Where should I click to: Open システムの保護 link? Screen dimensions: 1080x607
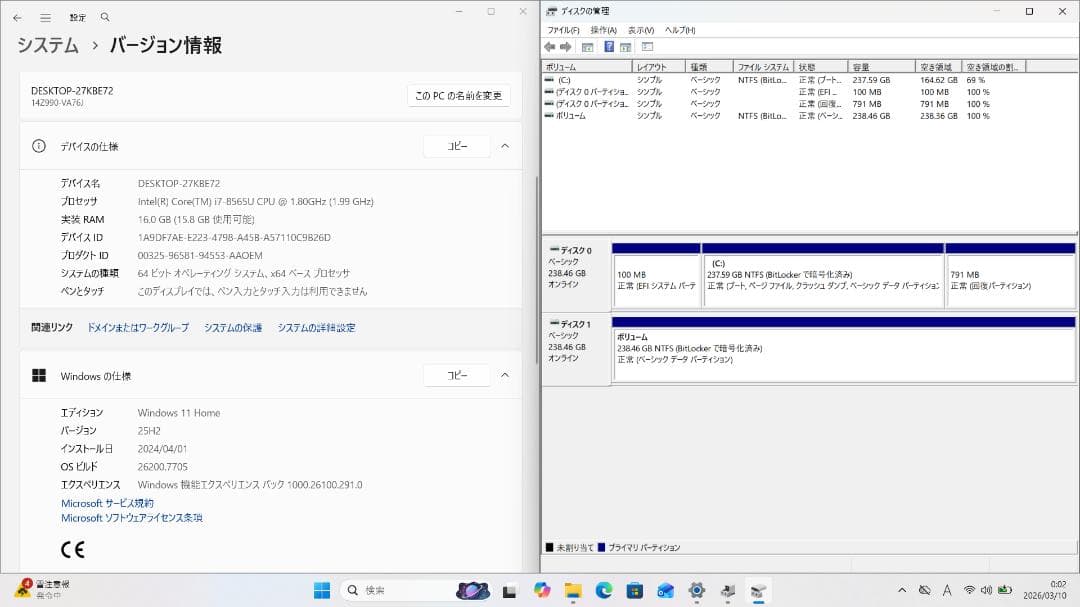[233, 328]
